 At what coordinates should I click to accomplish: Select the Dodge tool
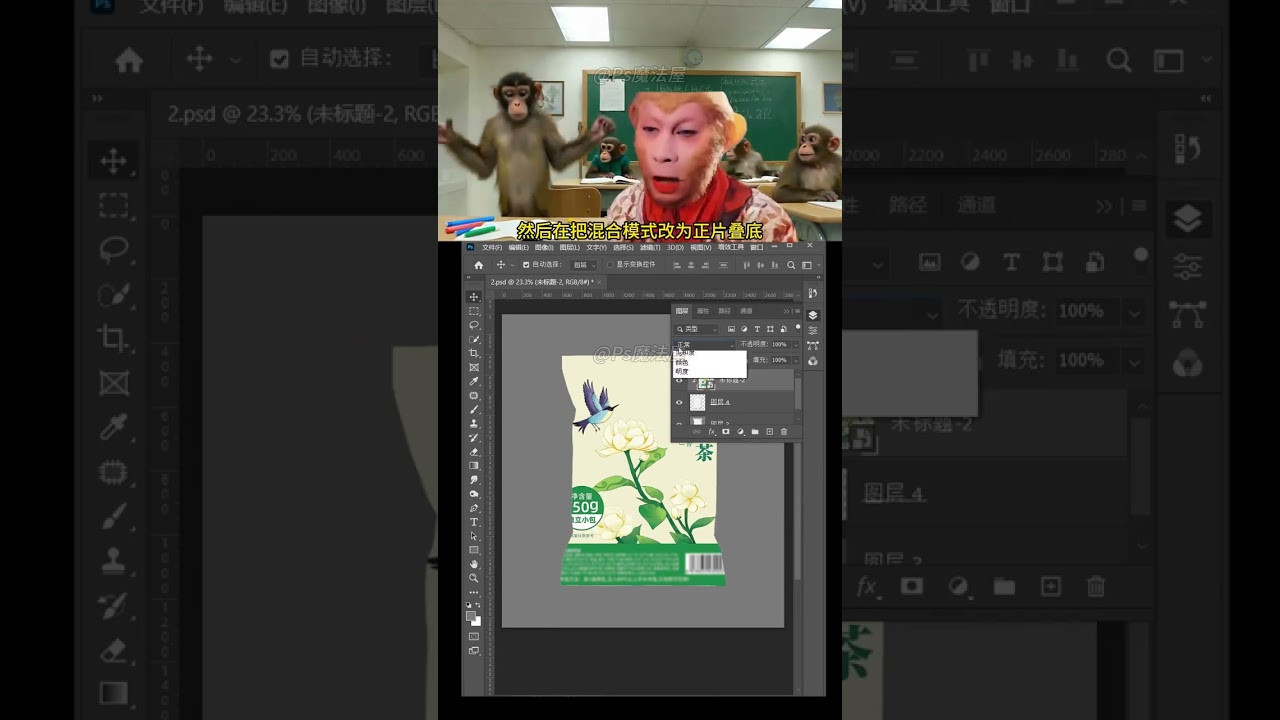(x=474, y=494)
